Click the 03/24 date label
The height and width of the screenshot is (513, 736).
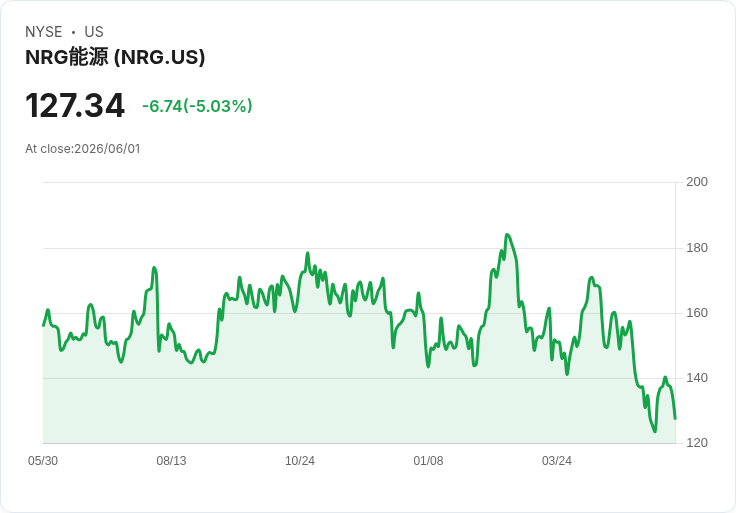point(557,461)
